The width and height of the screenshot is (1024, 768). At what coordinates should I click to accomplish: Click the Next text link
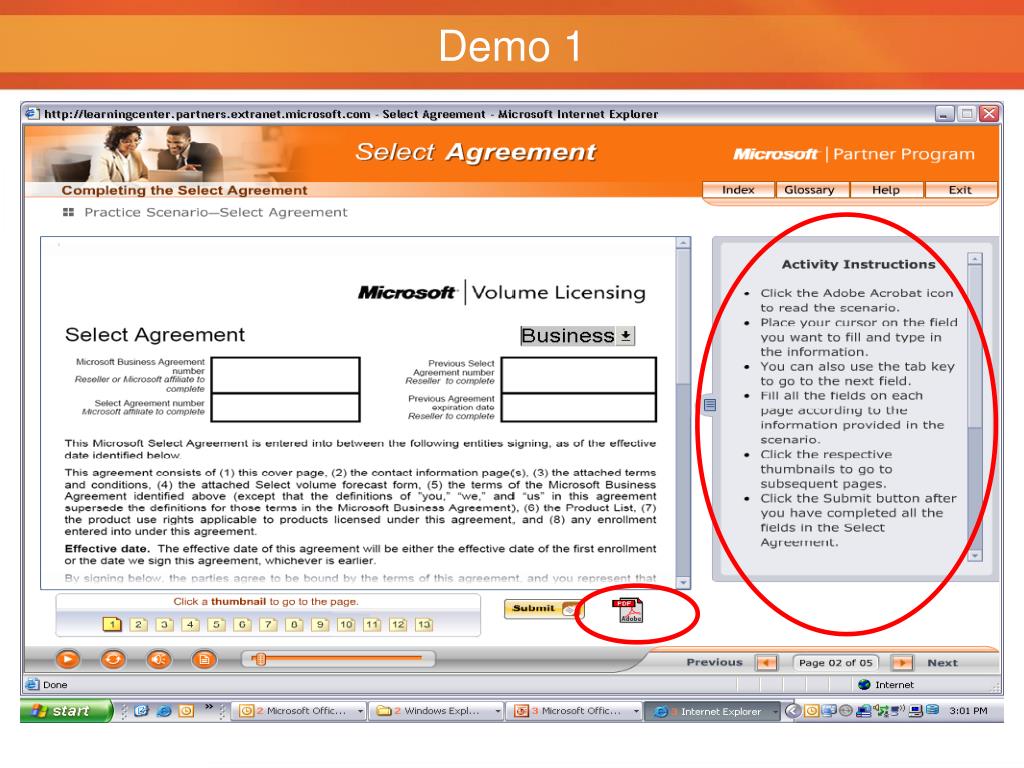(942, 663)
